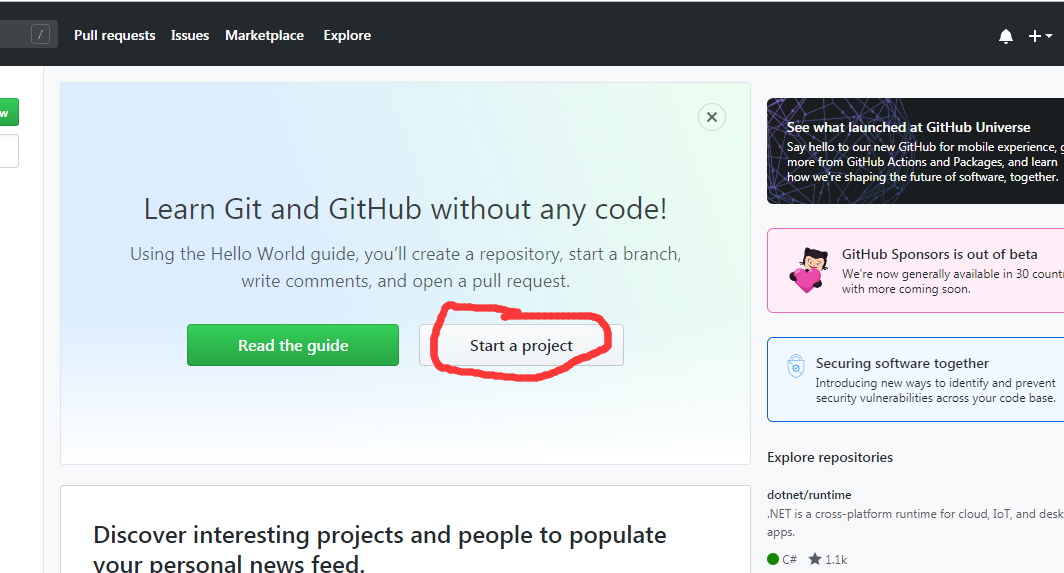The height and width of the screenshot is (573, 1064).
Task: Click the Read the guide button
Action: point(293,345)
